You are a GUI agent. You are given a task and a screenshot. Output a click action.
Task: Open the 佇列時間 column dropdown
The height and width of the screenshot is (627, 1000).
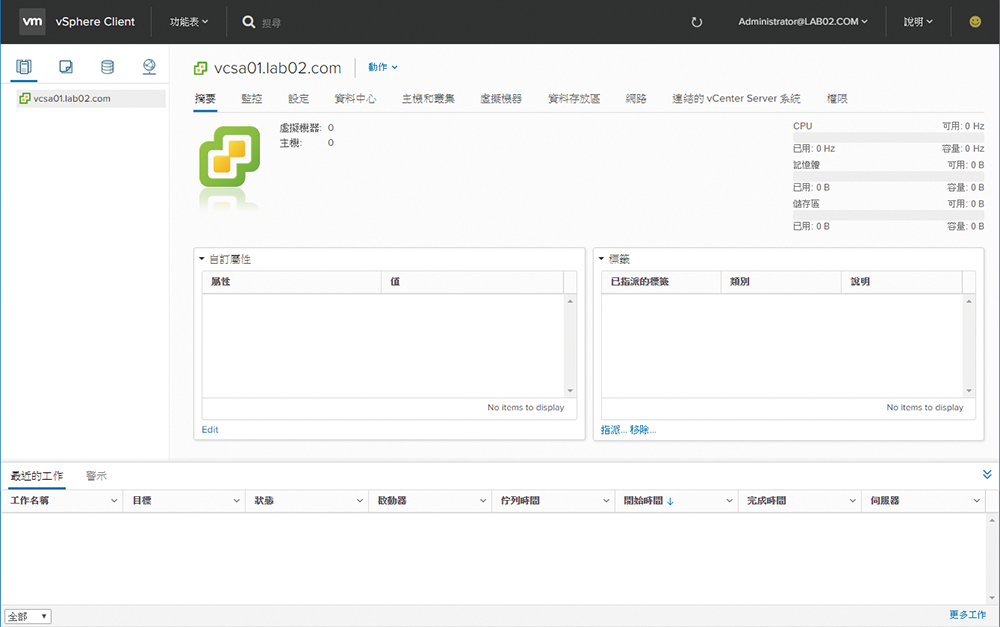pos(606,501)
